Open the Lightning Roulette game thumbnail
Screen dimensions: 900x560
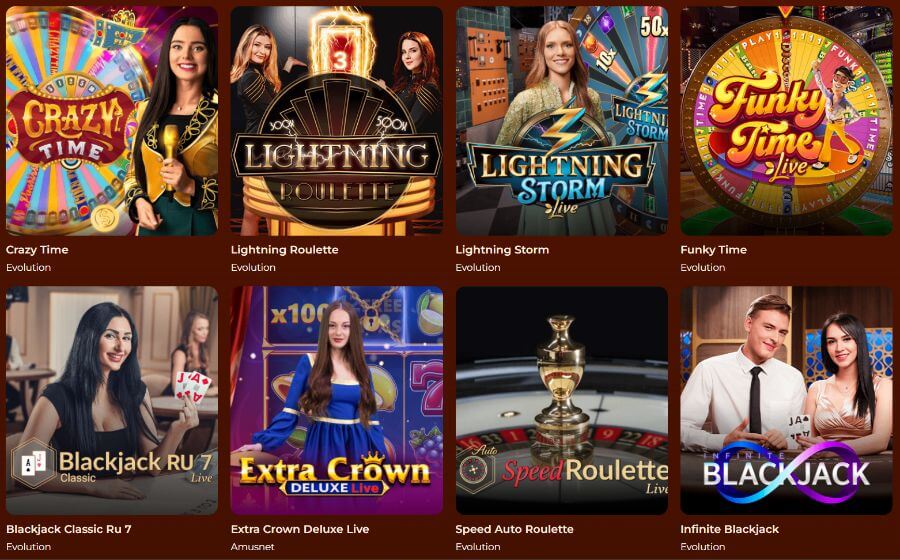[x=337, y=120]
